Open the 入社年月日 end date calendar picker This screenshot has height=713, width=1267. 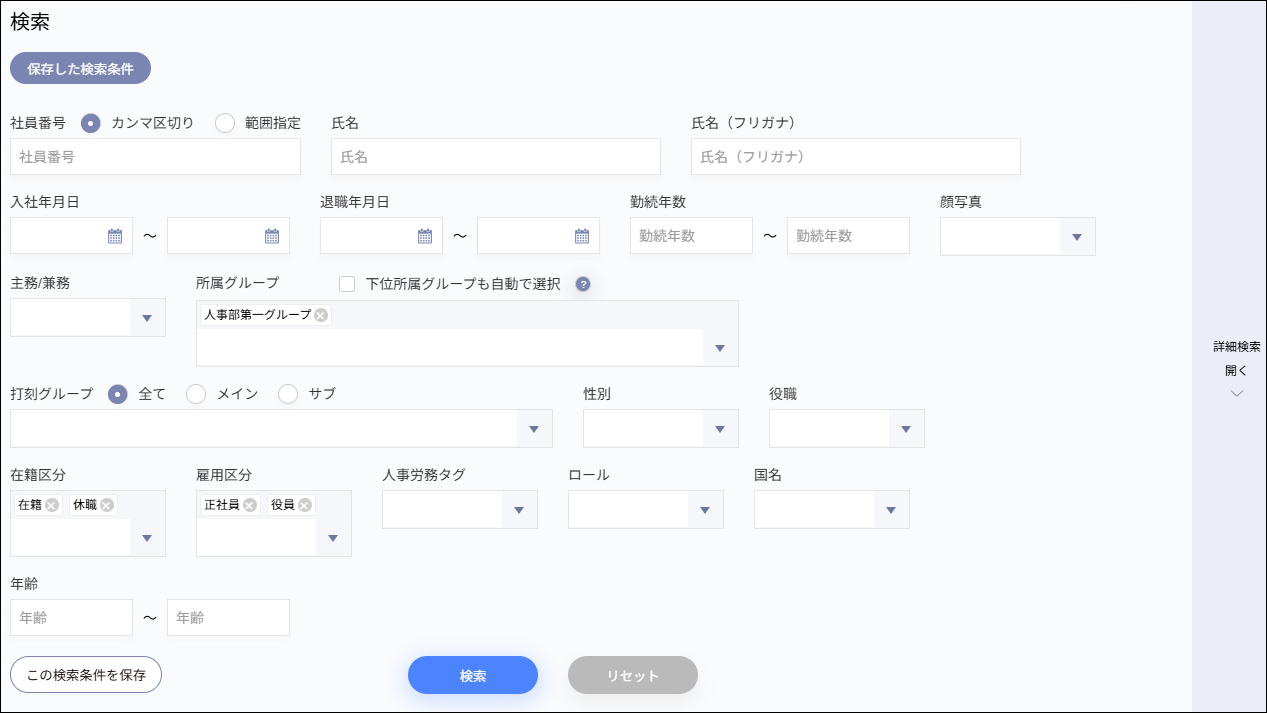coord(270,235)
